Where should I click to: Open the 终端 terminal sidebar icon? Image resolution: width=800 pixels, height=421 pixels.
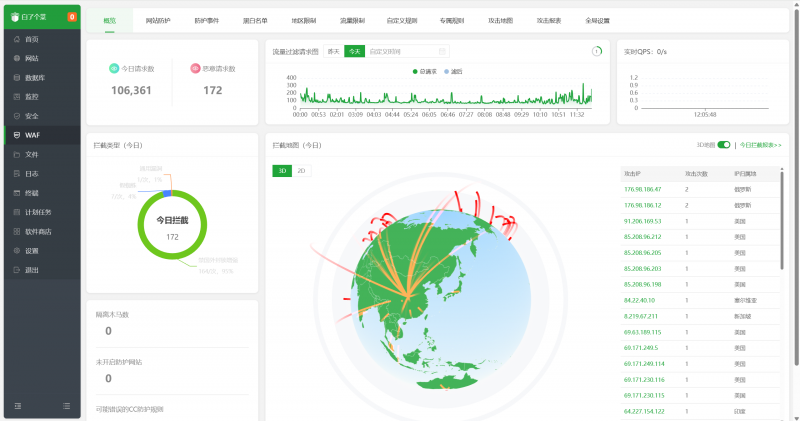coord(17,193)
